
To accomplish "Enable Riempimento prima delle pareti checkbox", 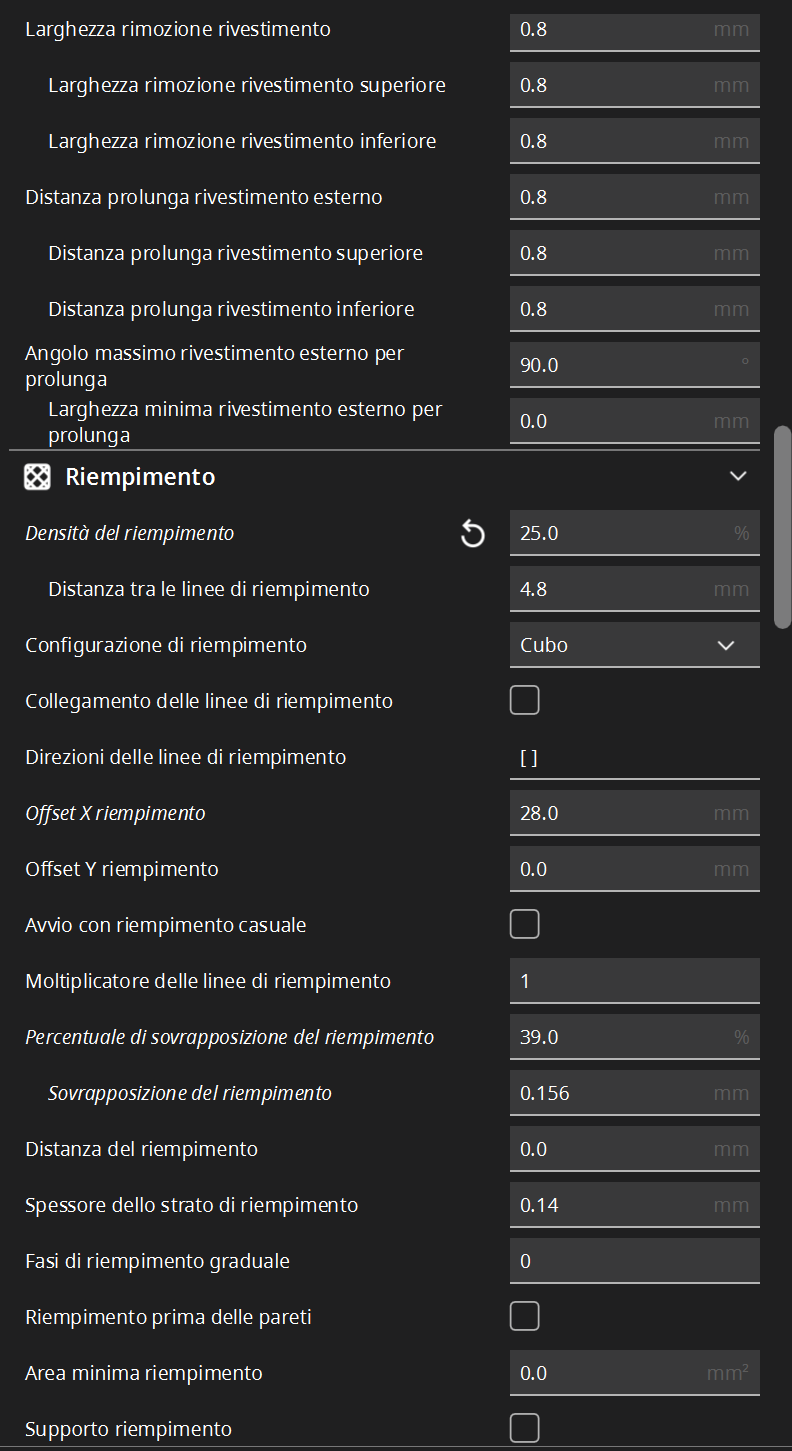I will (525, 1317).
